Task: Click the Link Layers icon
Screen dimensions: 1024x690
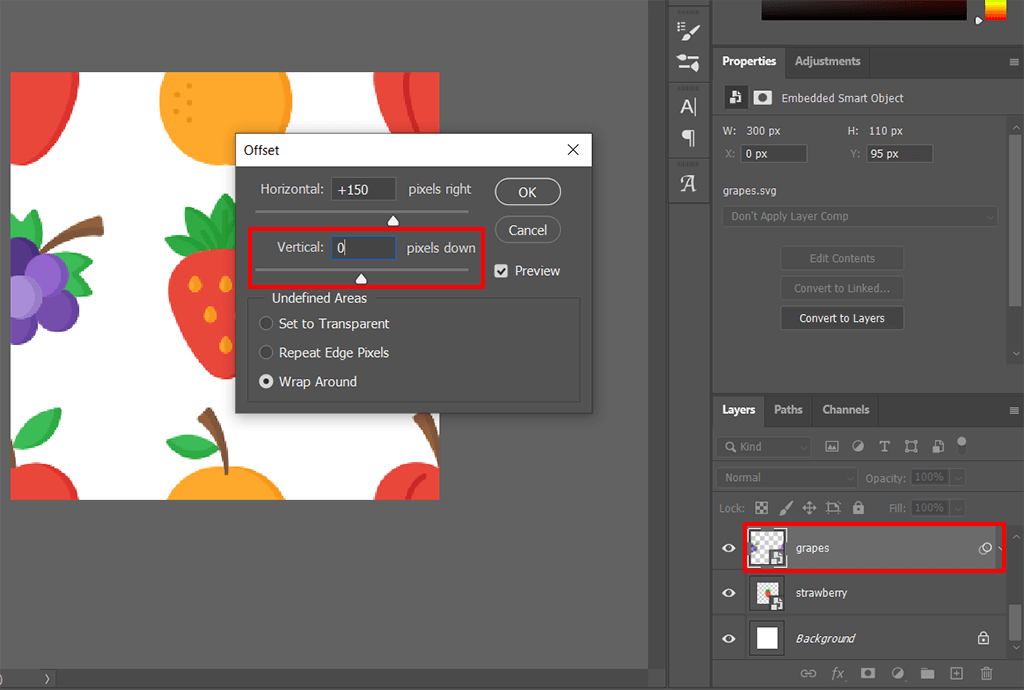Action: (x=808, y=673)
